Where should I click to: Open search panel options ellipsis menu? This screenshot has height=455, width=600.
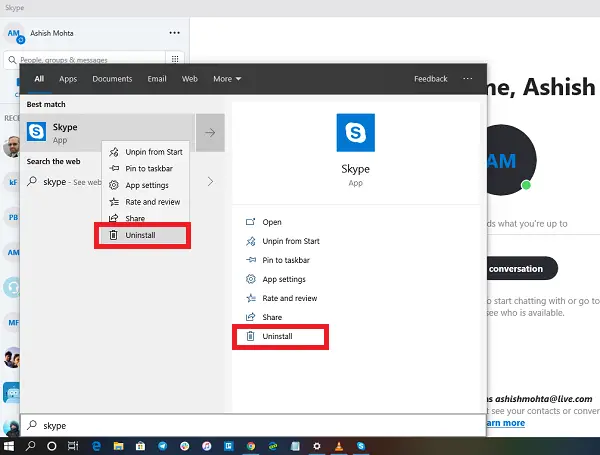(468, 78)
